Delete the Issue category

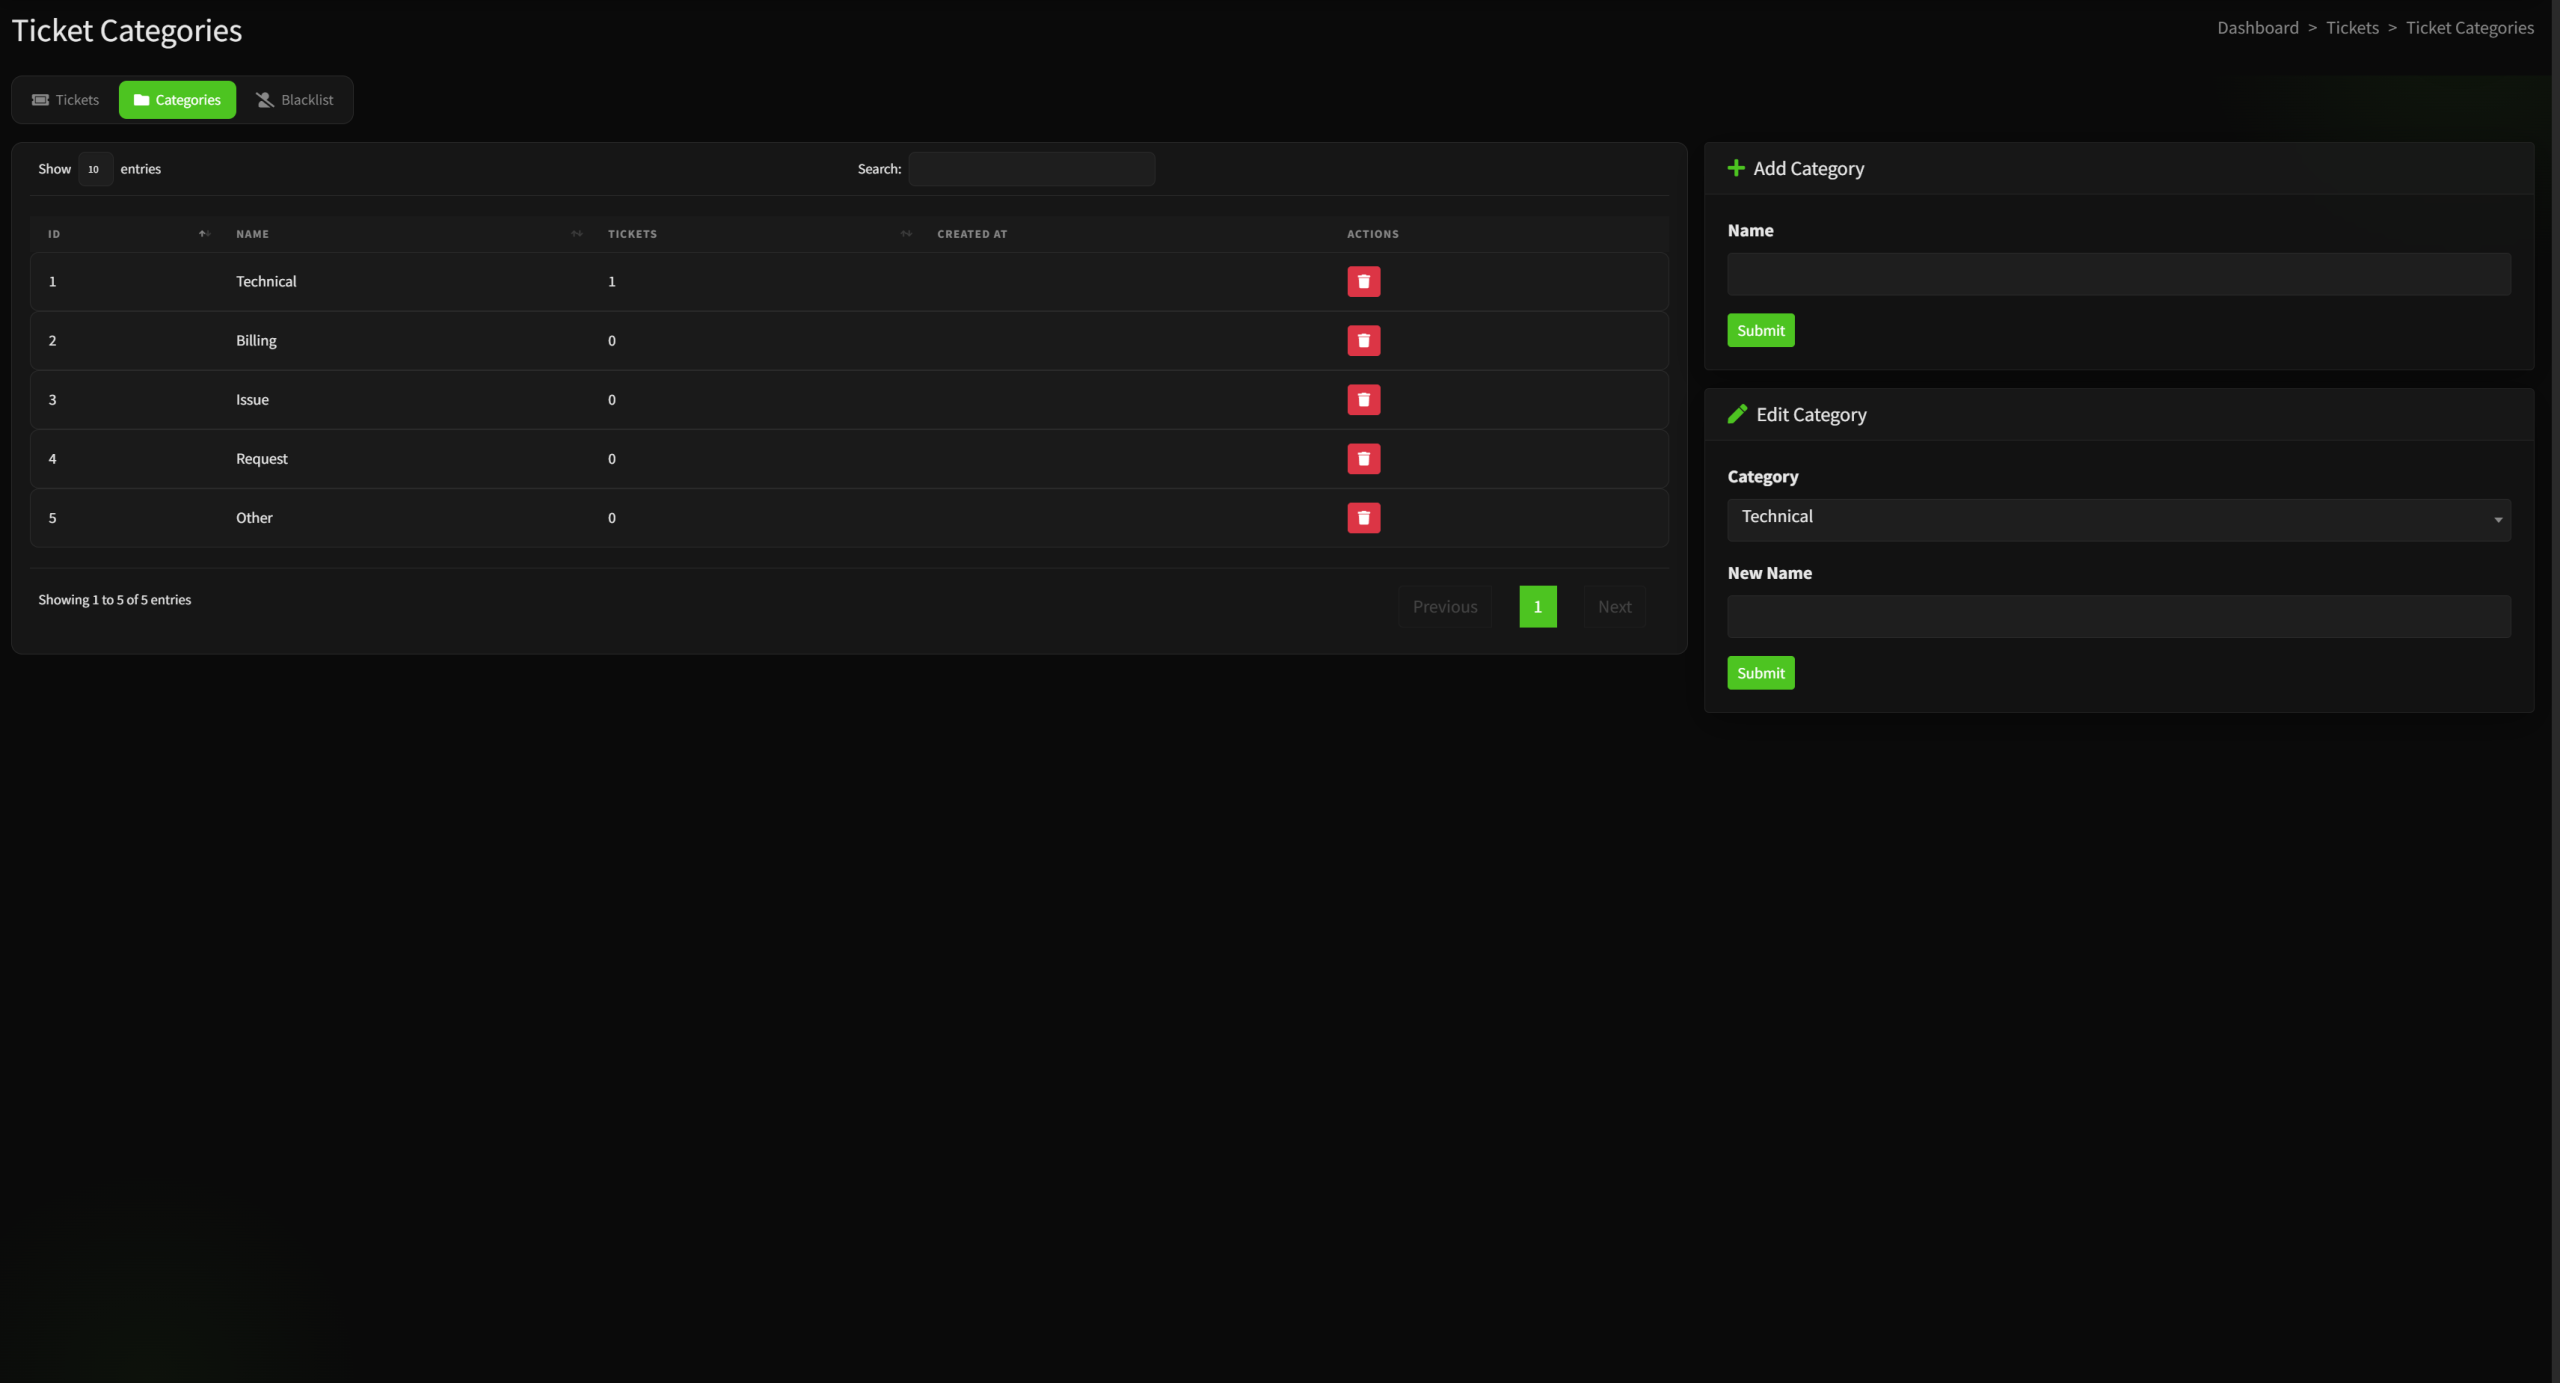tap(1363, 399)
